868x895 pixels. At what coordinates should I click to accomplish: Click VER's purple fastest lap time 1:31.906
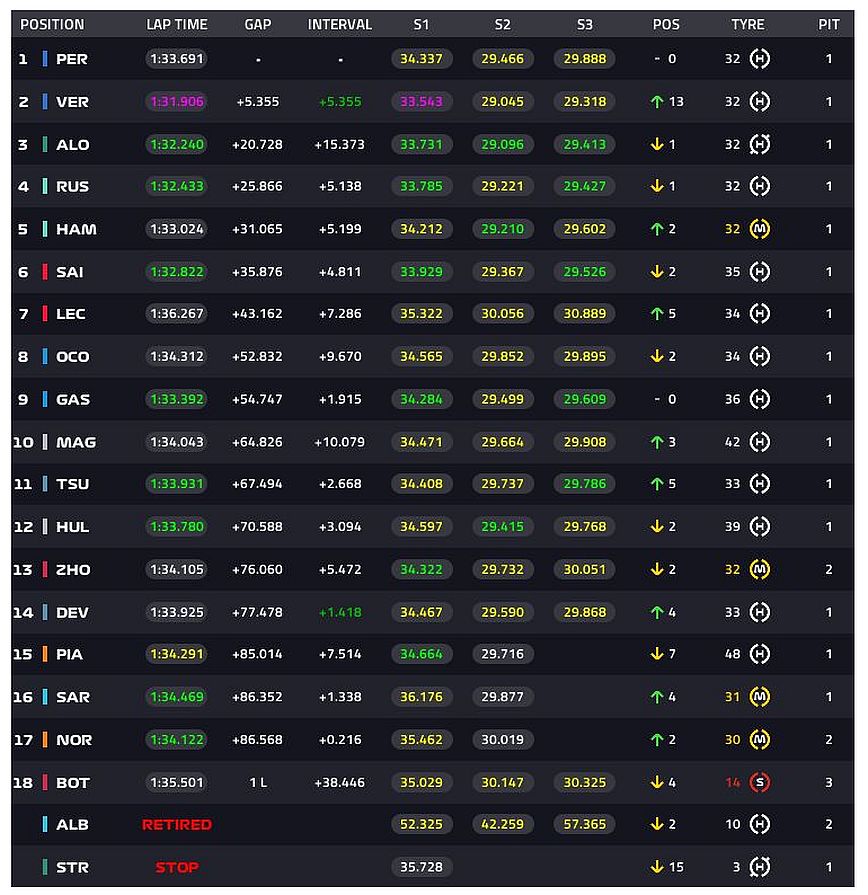coord(176,102)
